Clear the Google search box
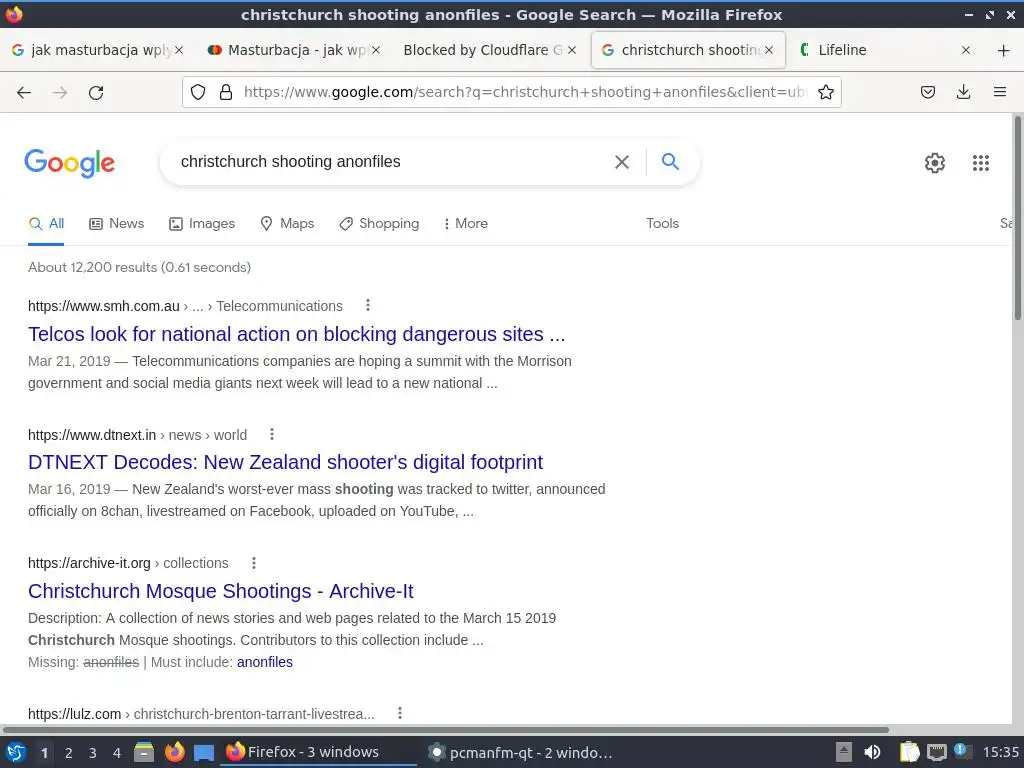 tap(622, 162)
